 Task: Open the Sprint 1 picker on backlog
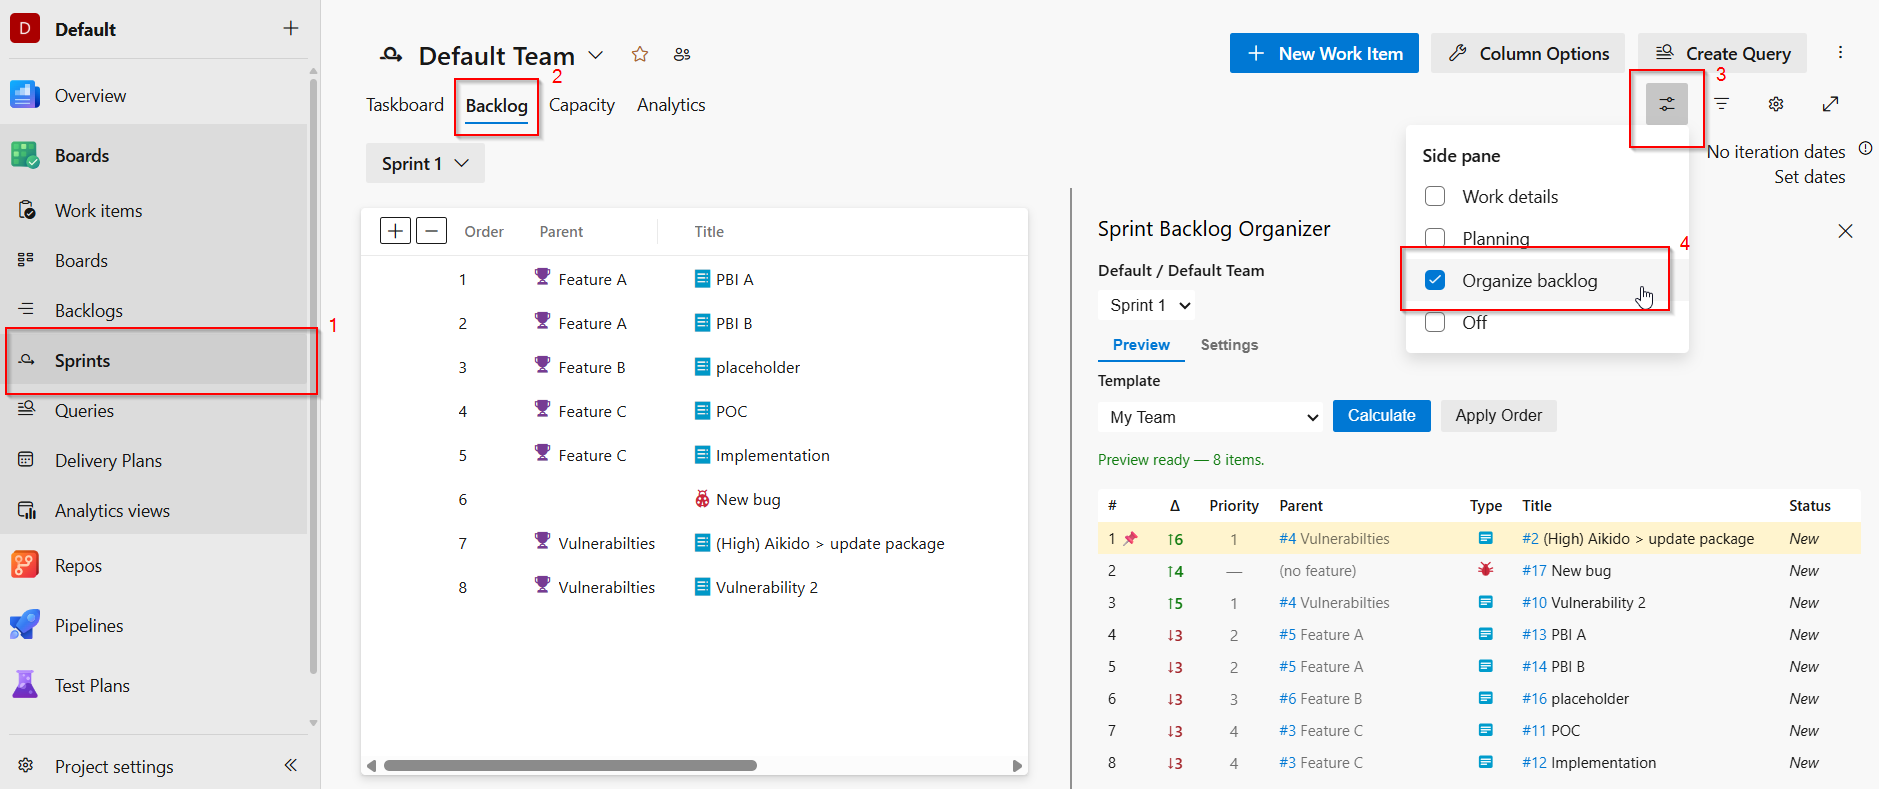425,163
